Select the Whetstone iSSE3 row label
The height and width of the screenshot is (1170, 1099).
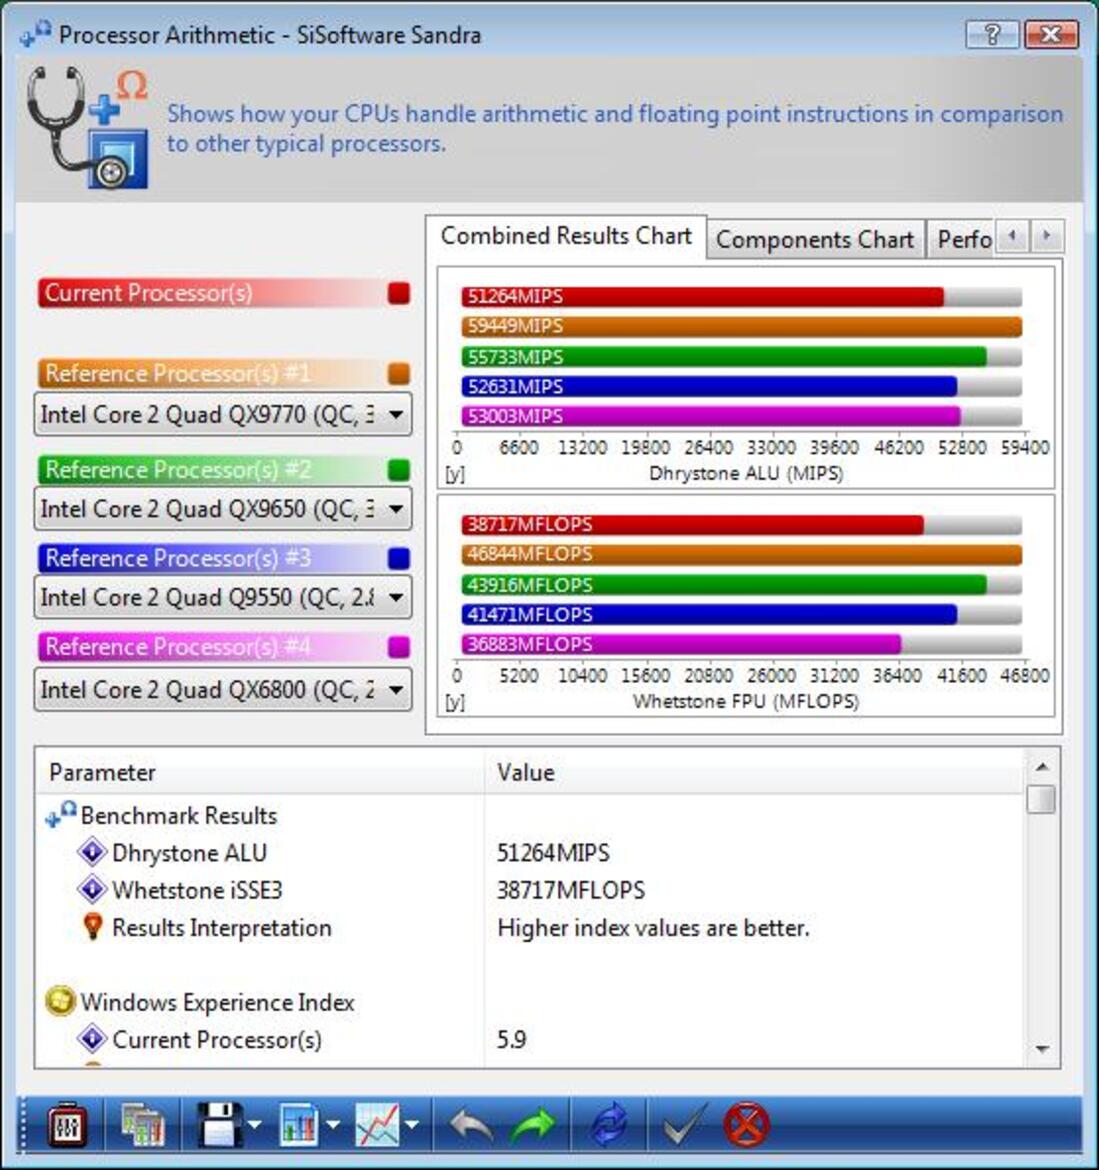[197, 889]
